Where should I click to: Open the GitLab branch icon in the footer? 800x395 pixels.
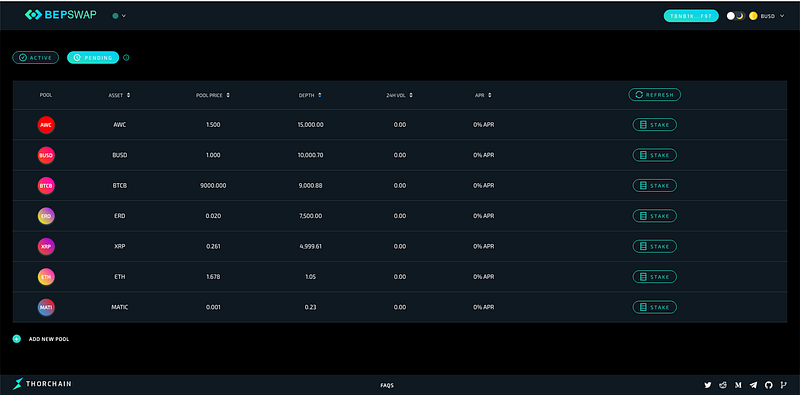[x=783, y=385]
